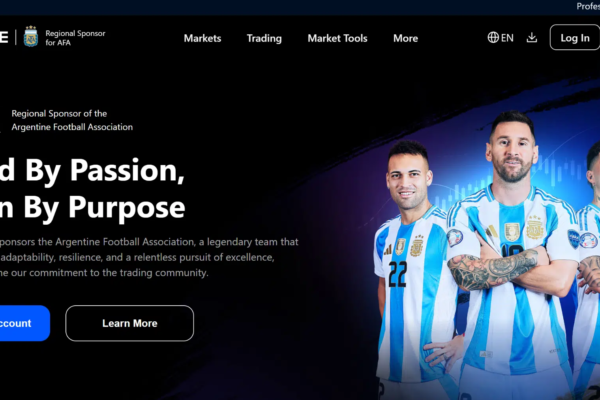Image resolution: width=600 pixels, height=400 pixels.
Task: Click the Log In button
Action: pos(575,38)
